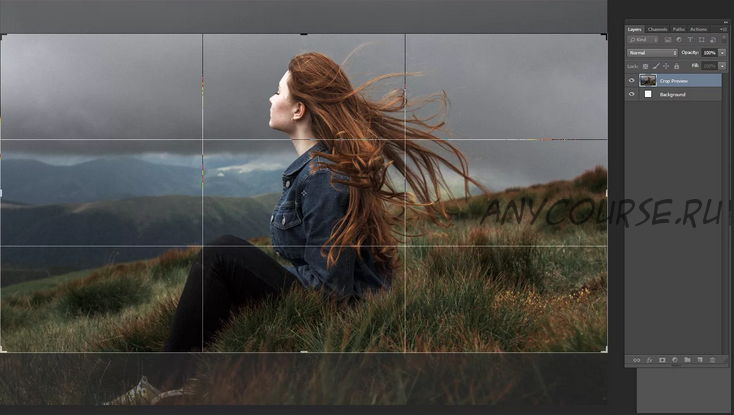
Task: Filter layers by type (T icon)
Action: [689, 40]
